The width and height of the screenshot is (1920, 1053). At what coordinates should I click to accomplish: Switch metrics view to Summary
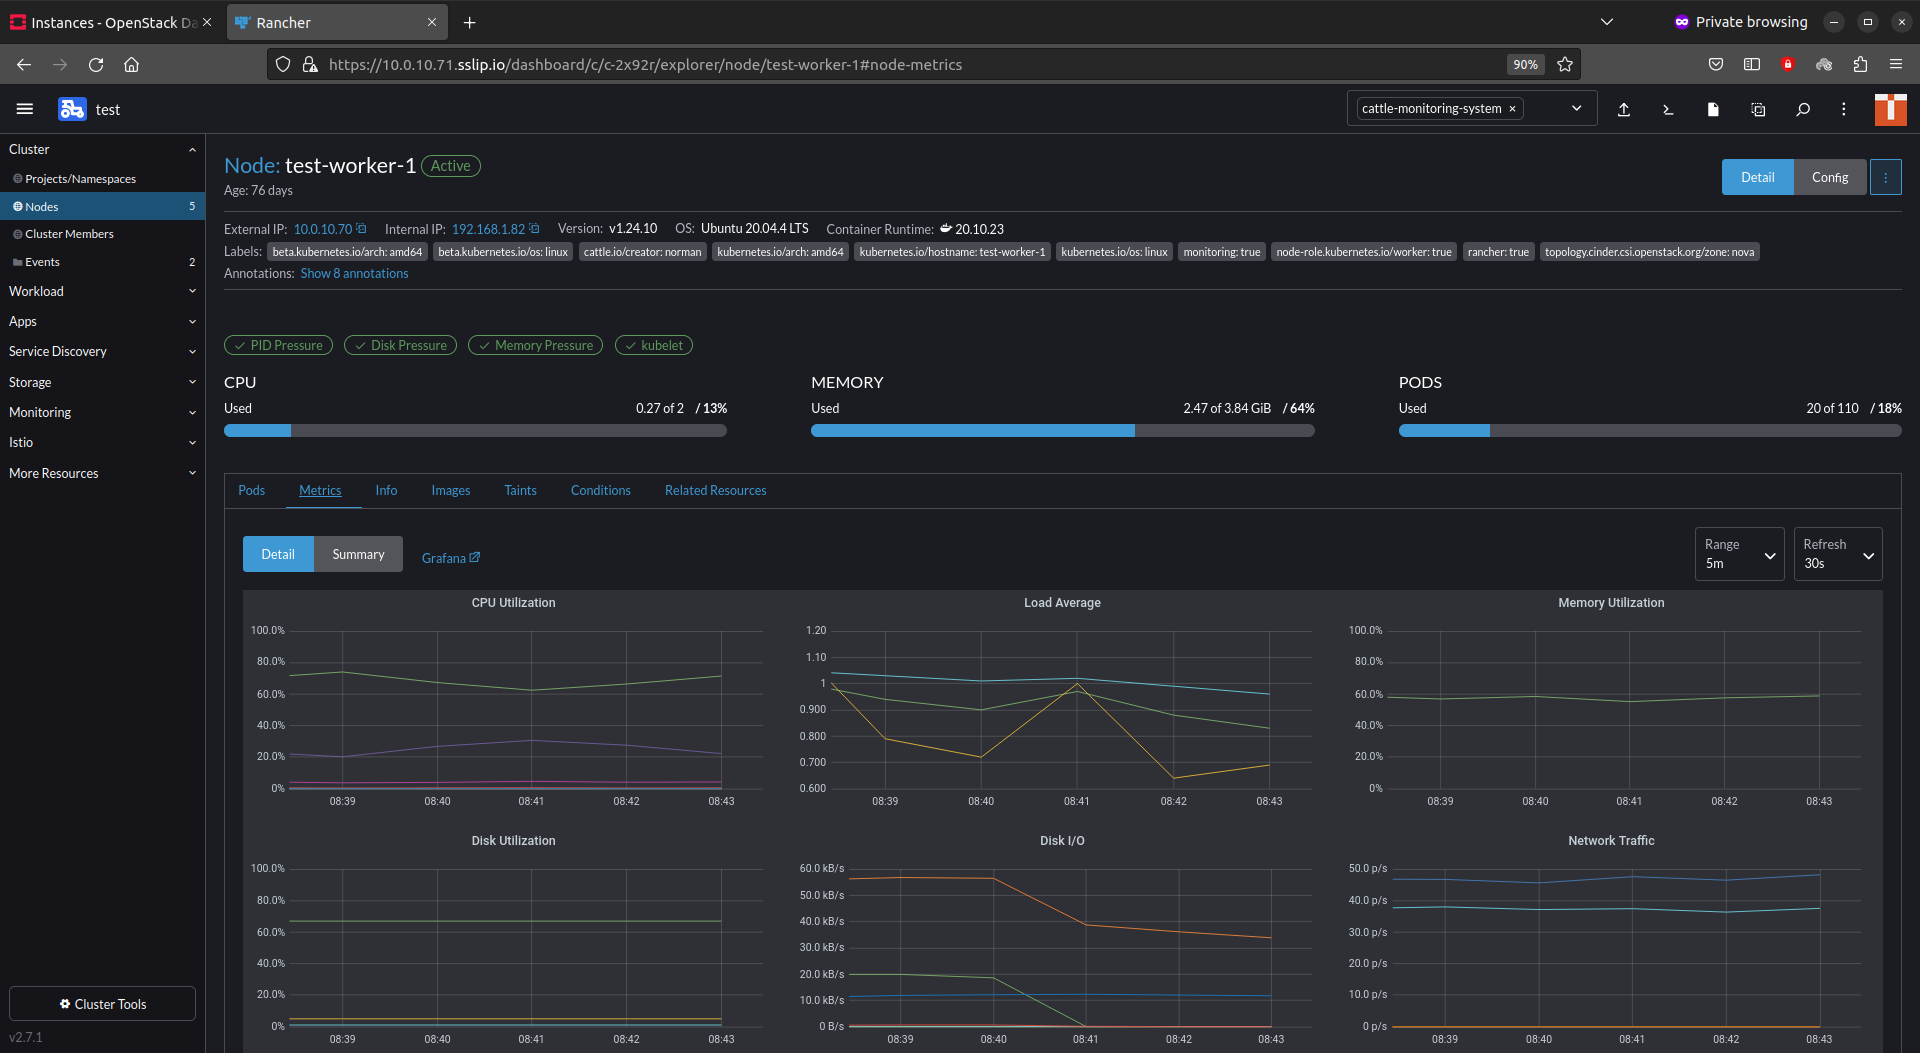[357, 553]
